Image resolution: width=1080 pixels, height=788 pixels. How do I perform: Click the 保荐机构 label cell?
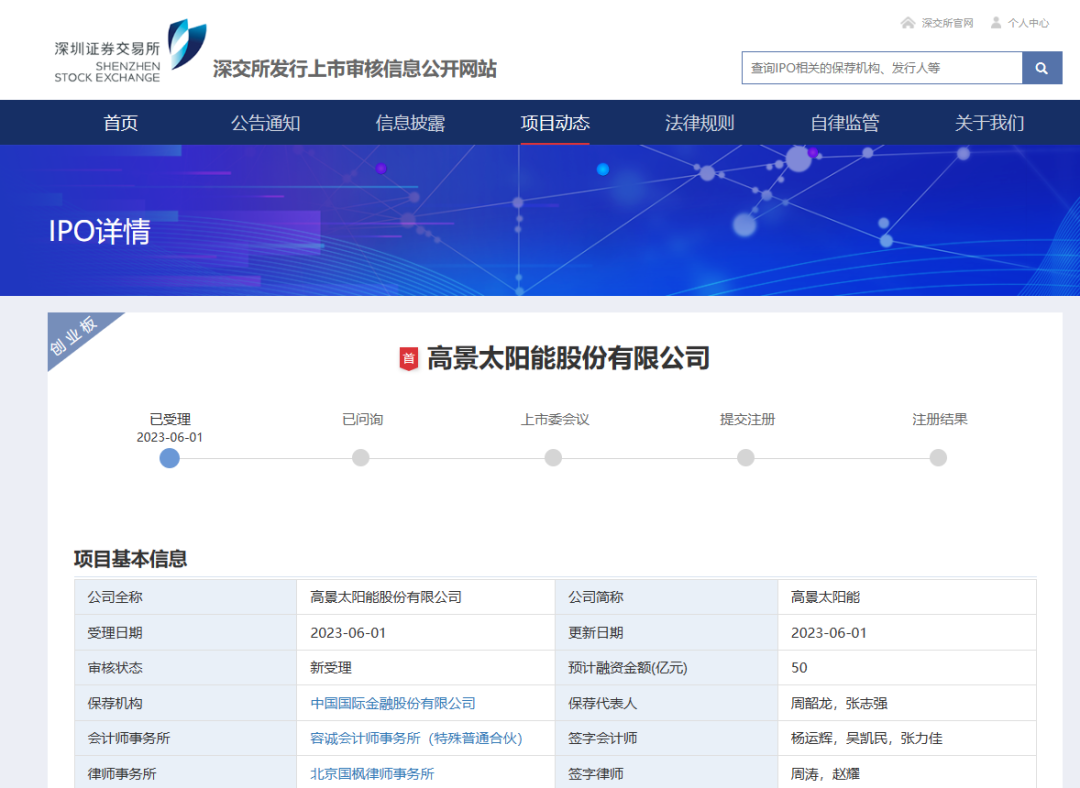(185, 703)
